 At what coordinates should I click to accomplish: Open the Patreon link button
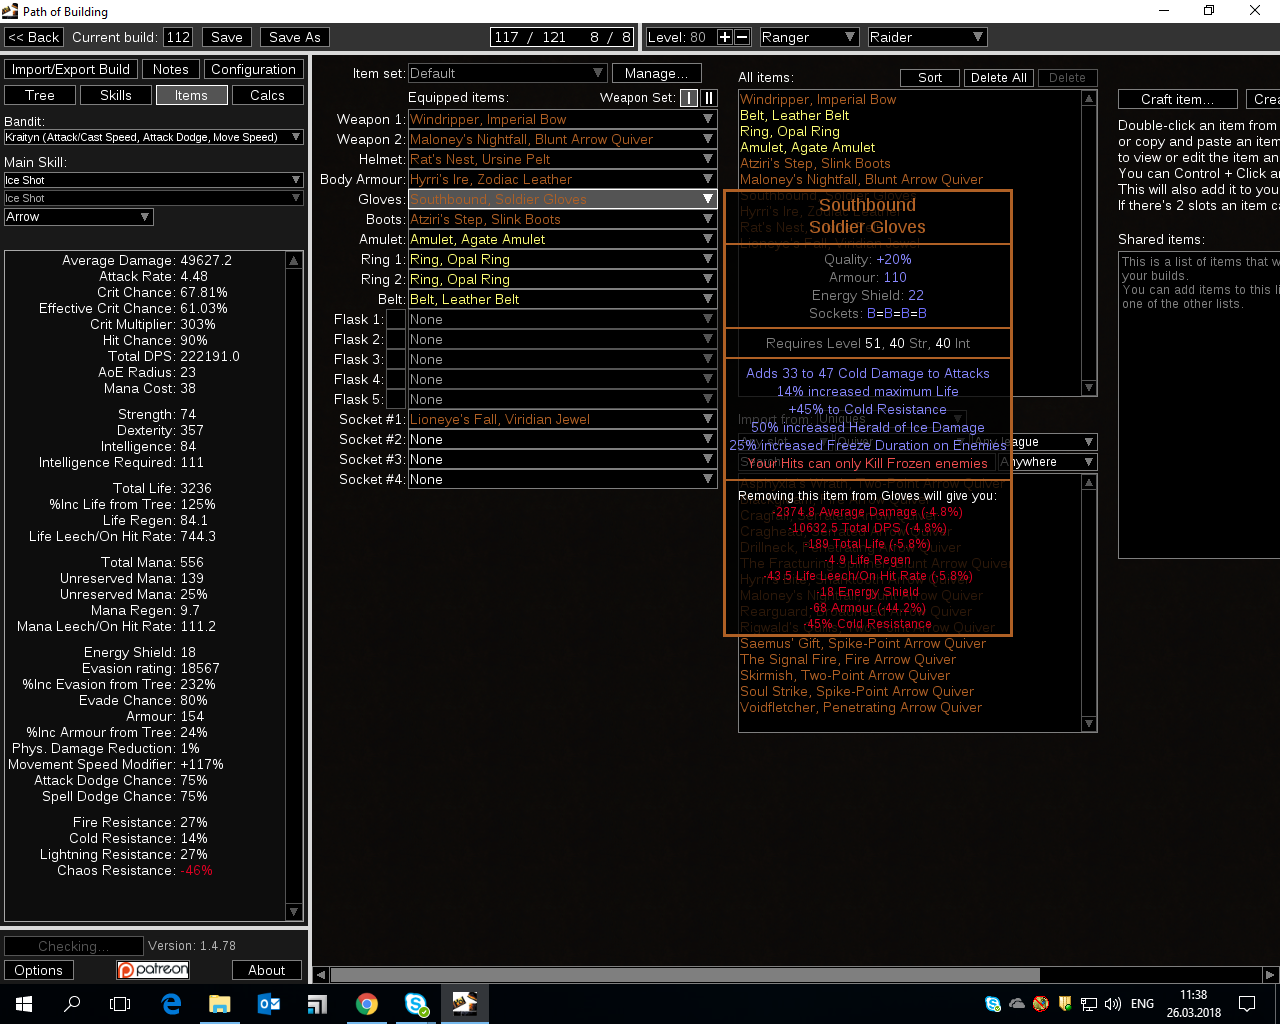[153, 970]
